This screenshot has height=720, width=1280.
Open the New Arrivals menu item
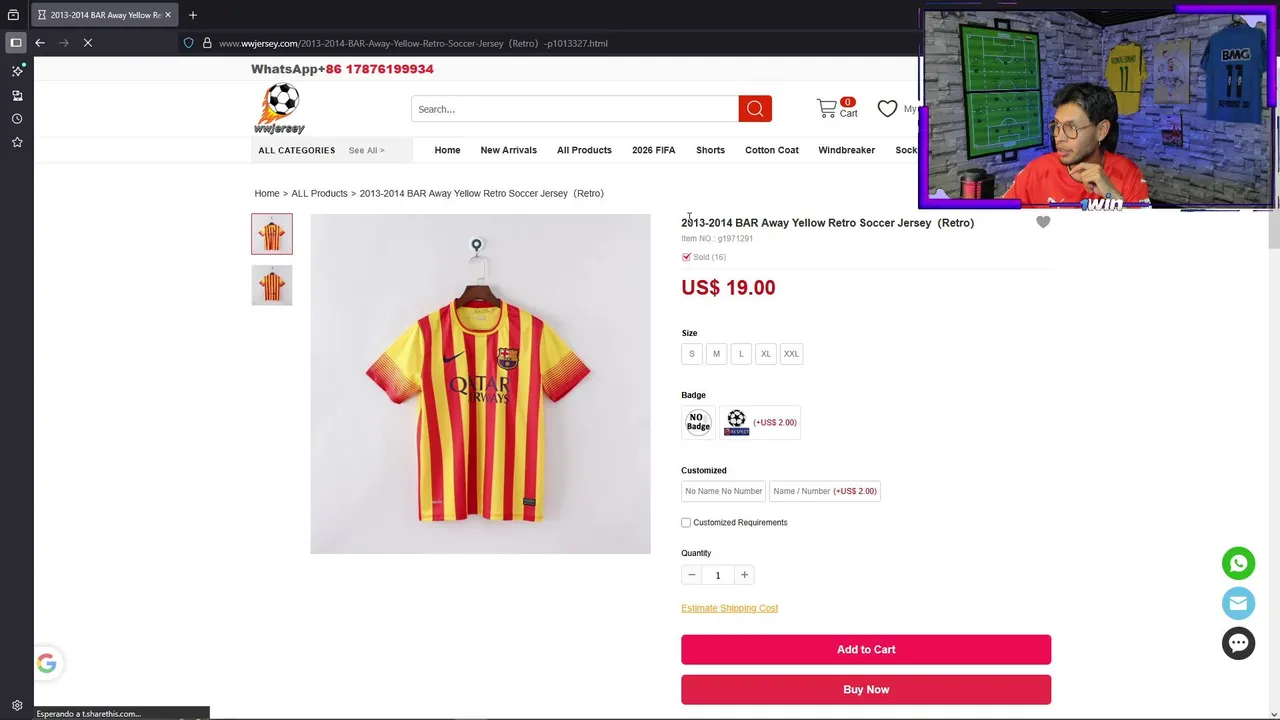(508, 150)
